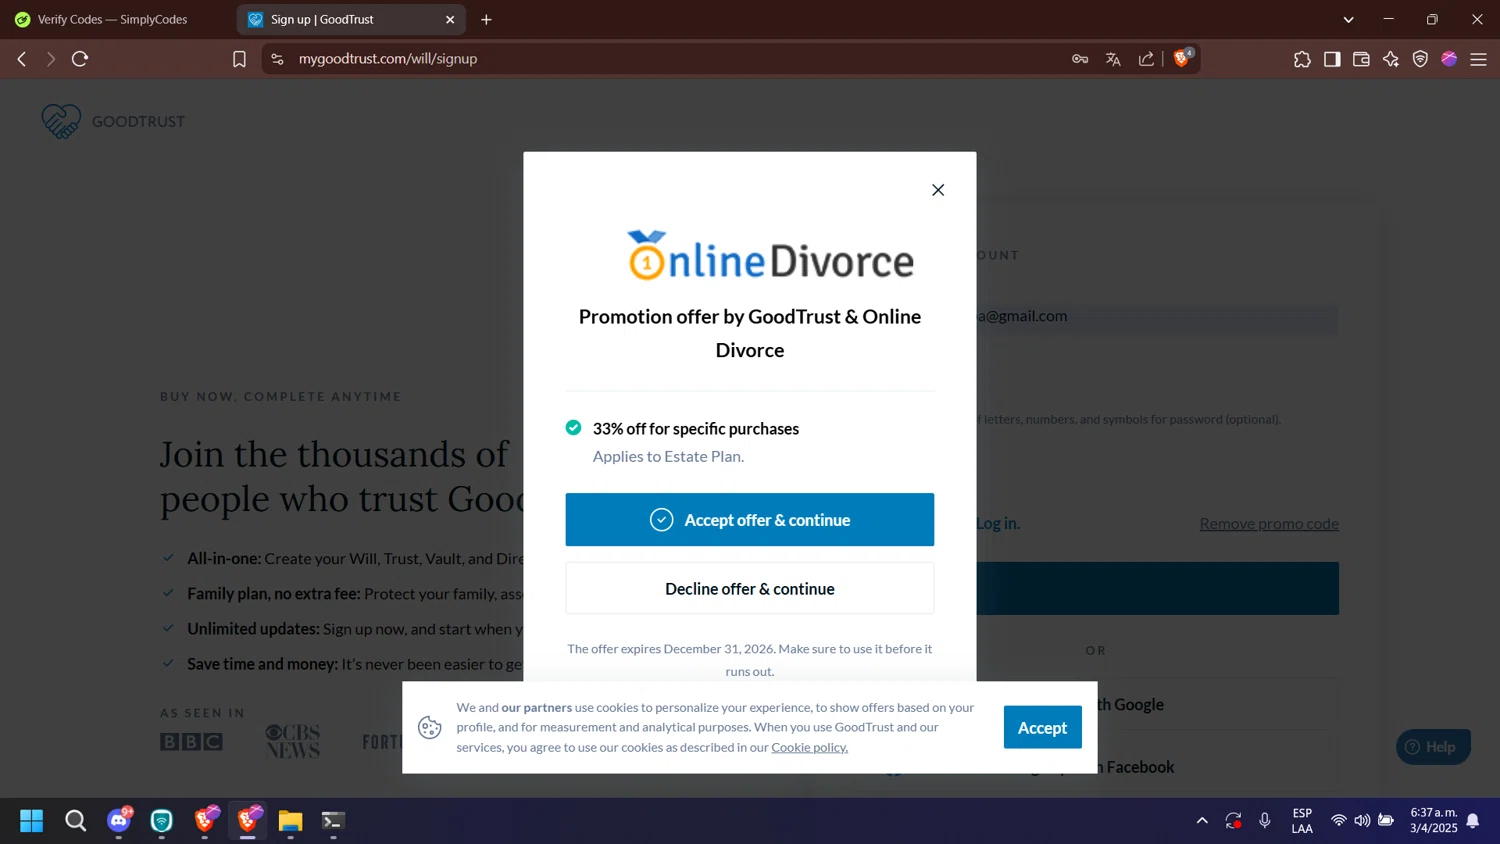Open the Help chat widget
Screen dimensions: 1500x844
(1432, 747)
